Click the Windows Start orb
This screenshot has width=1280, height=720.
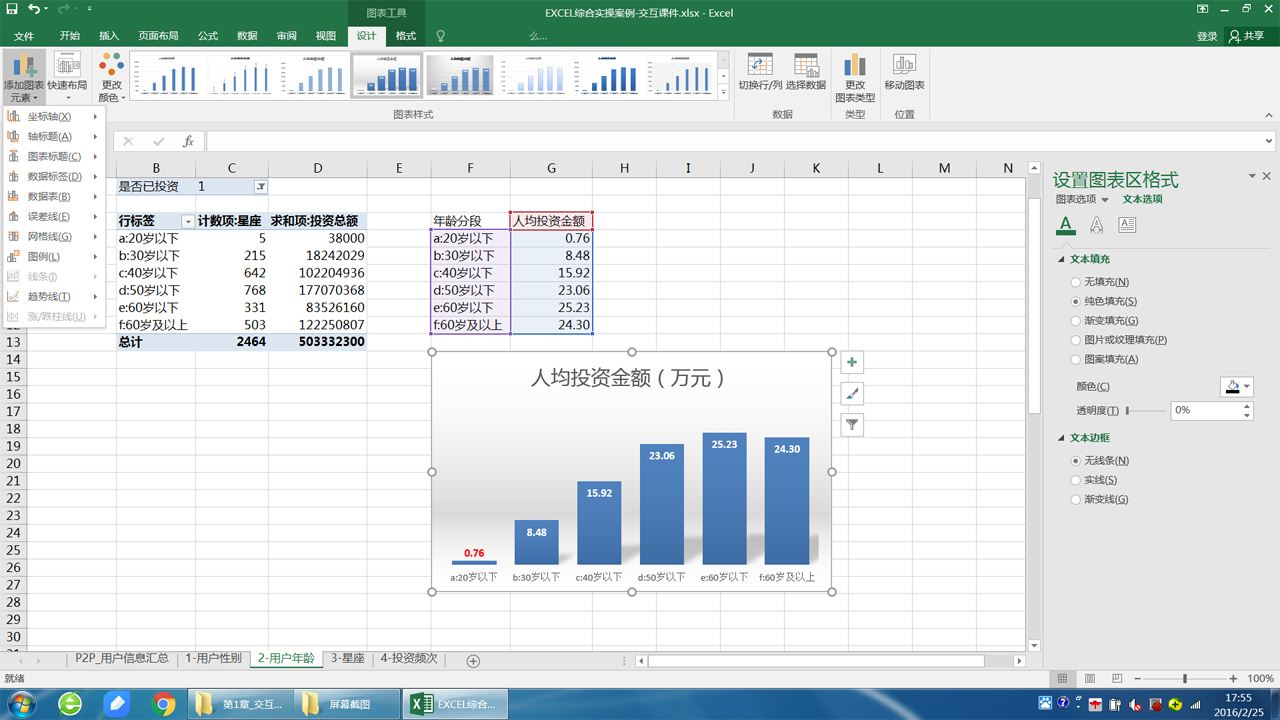coord(22,704)
